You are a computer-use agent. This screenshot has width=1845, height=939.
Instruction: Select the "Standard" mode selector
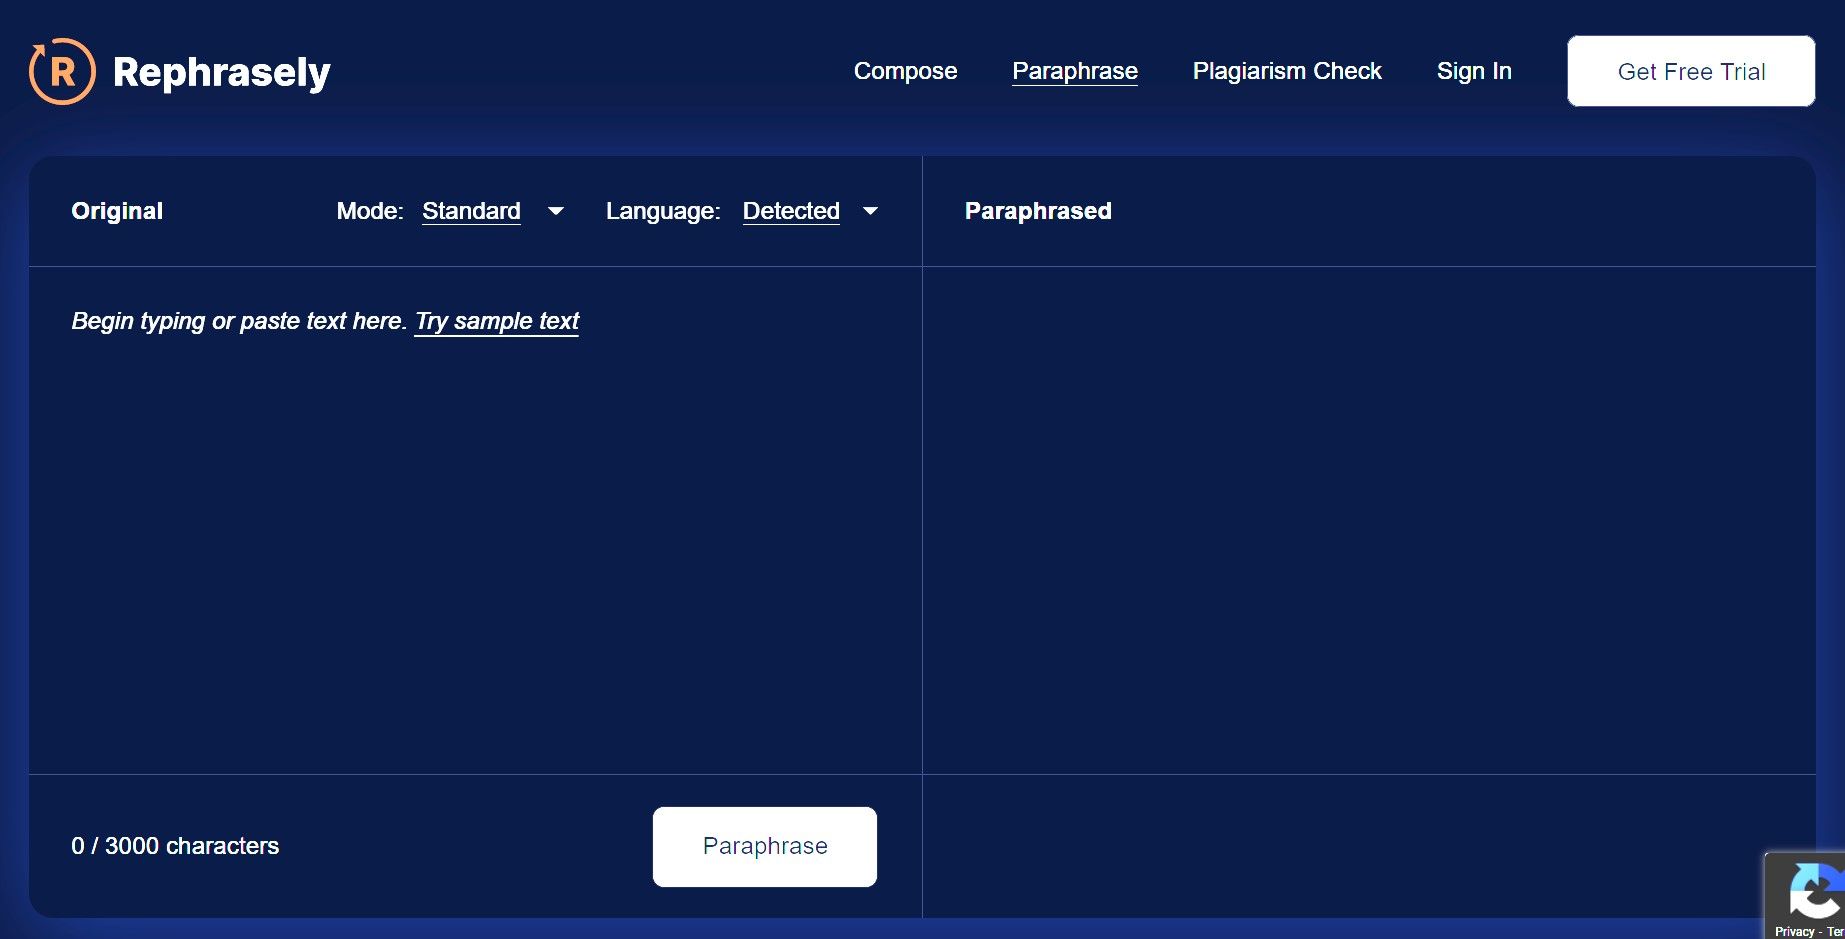(471, 211)
